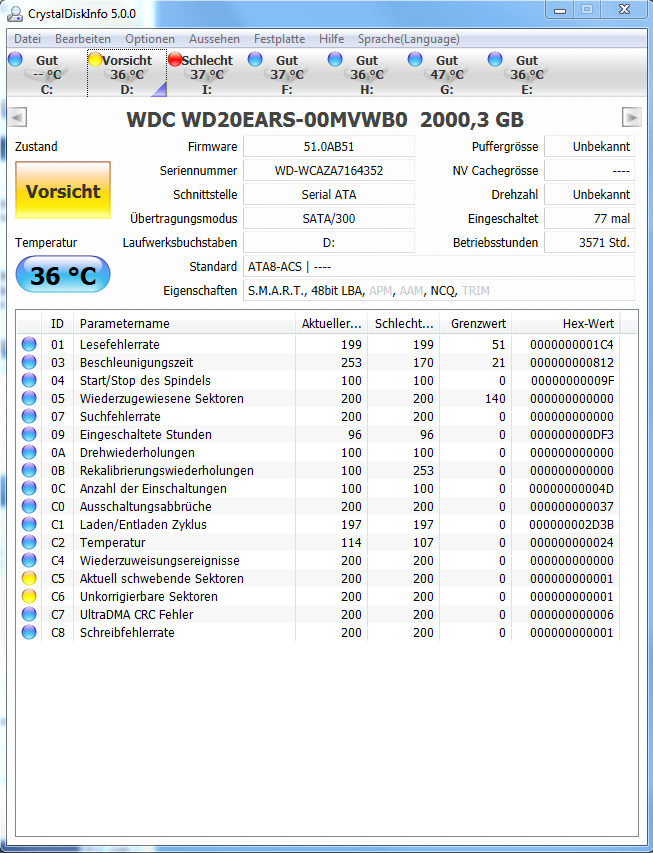Select drive F: status tab
The height and width of the screenshot is (853, 653).
(x=287, y=74)
